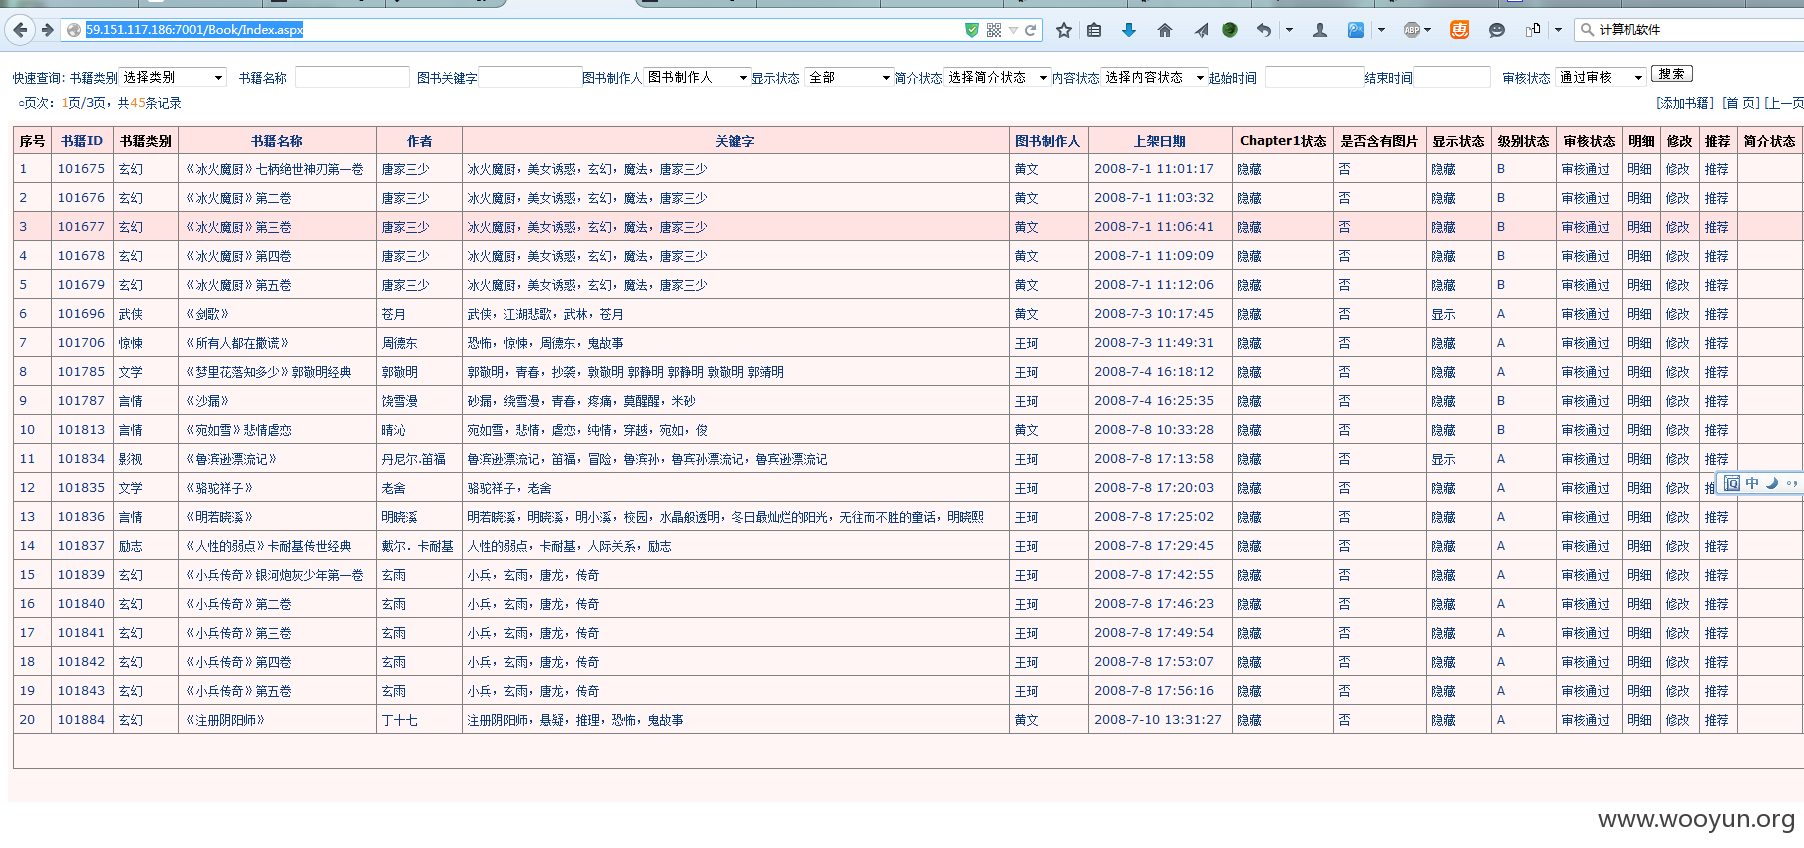Expand the 书籍类别 category dropdown

pos(173,77)
